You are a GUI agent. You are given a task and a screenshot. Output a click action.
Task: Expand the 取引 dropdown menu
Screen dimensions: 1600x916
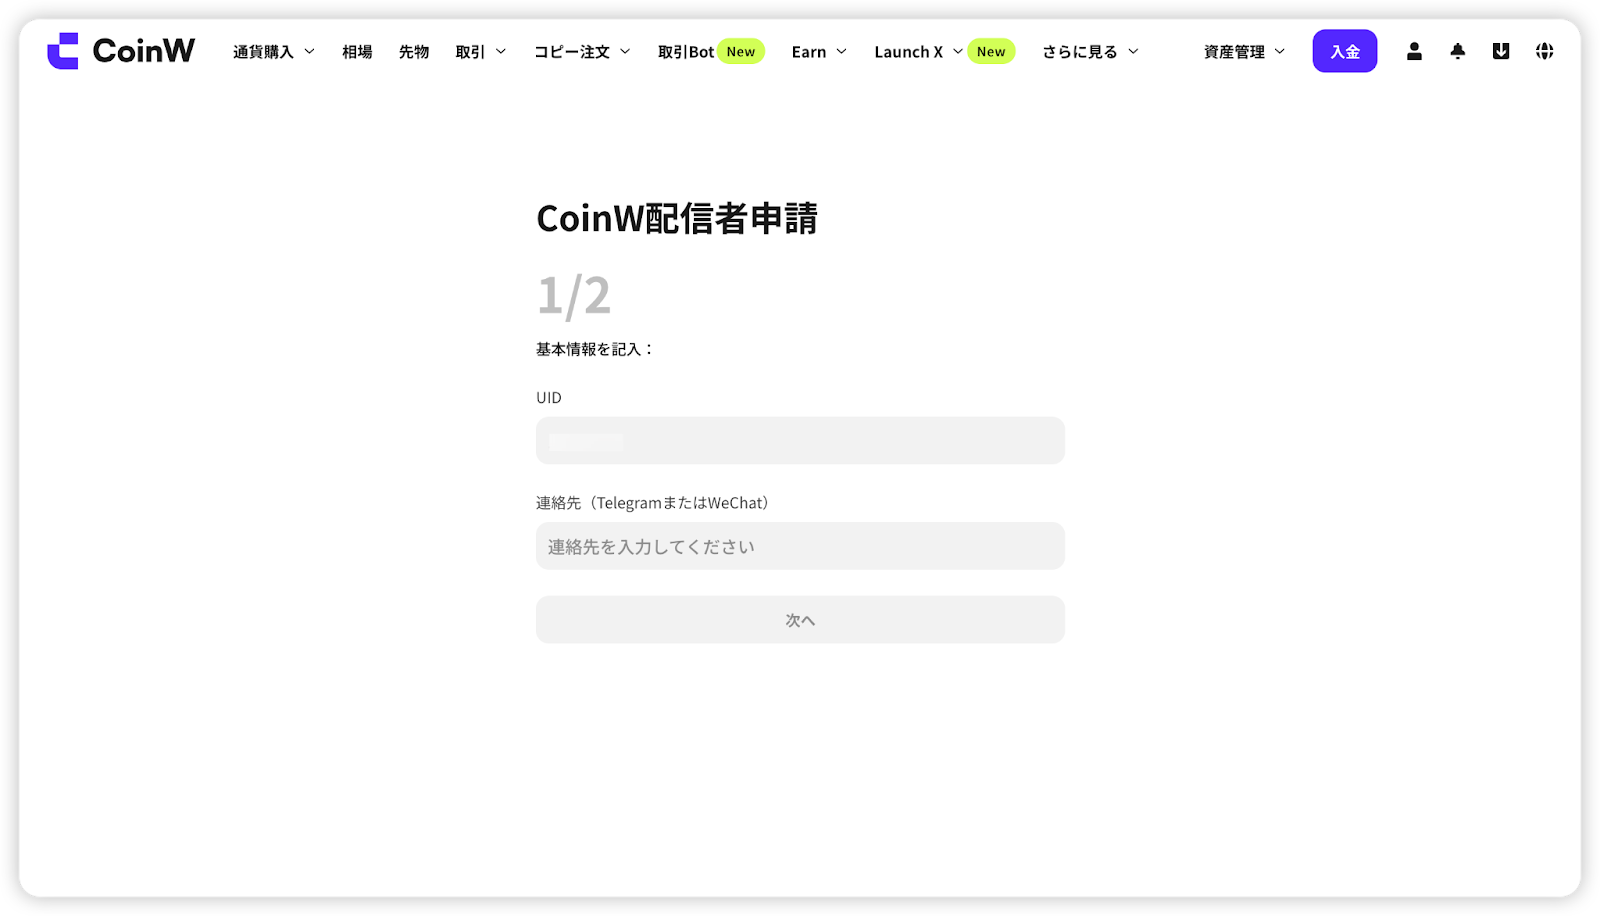pos(481,52)
